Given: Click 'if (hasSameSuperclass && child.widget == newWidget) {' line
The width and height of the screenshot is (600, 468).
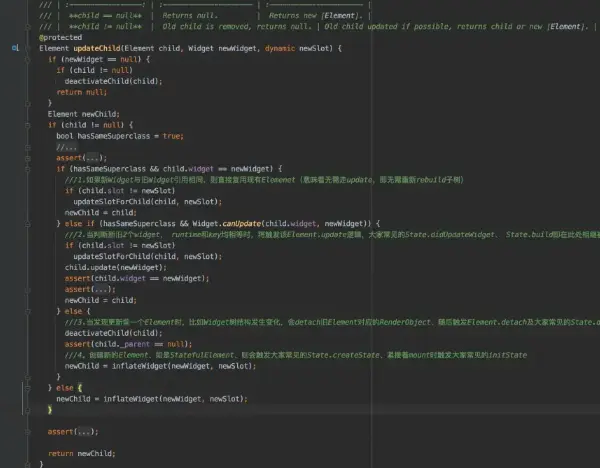Looking at the screenshot, I should 170,169.
